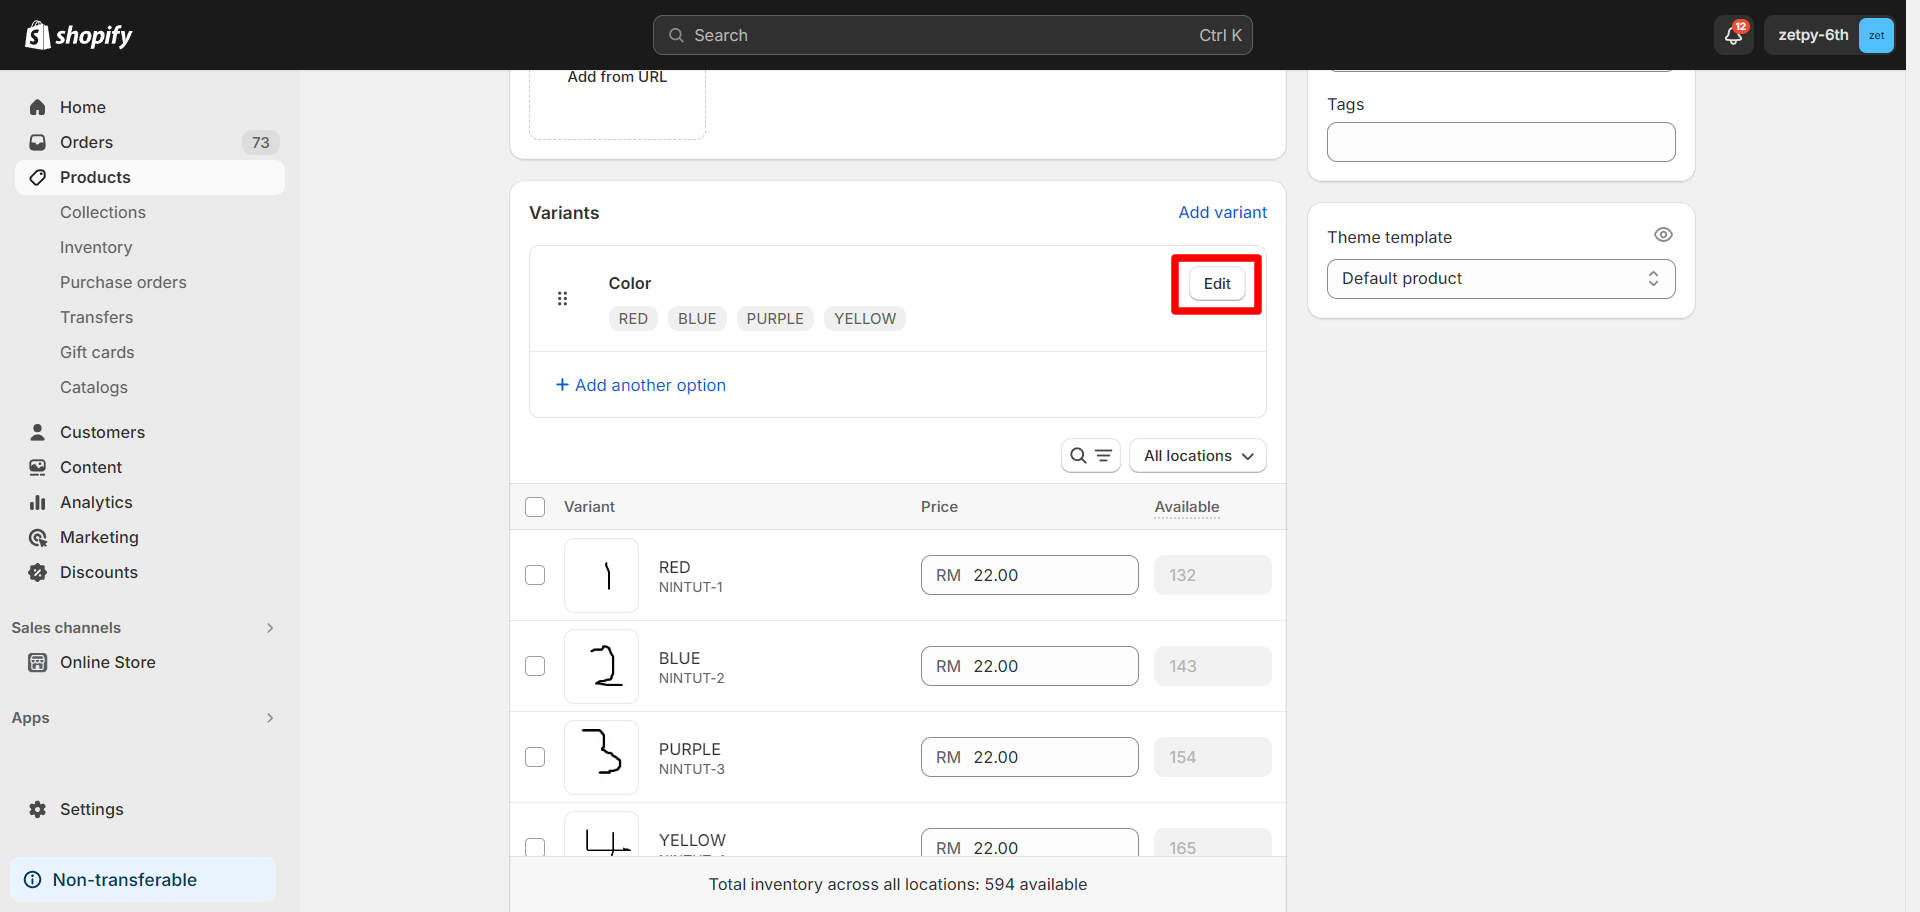1920x912 pixels.
Task: Click the RED color tag
Action: [633, 319]
